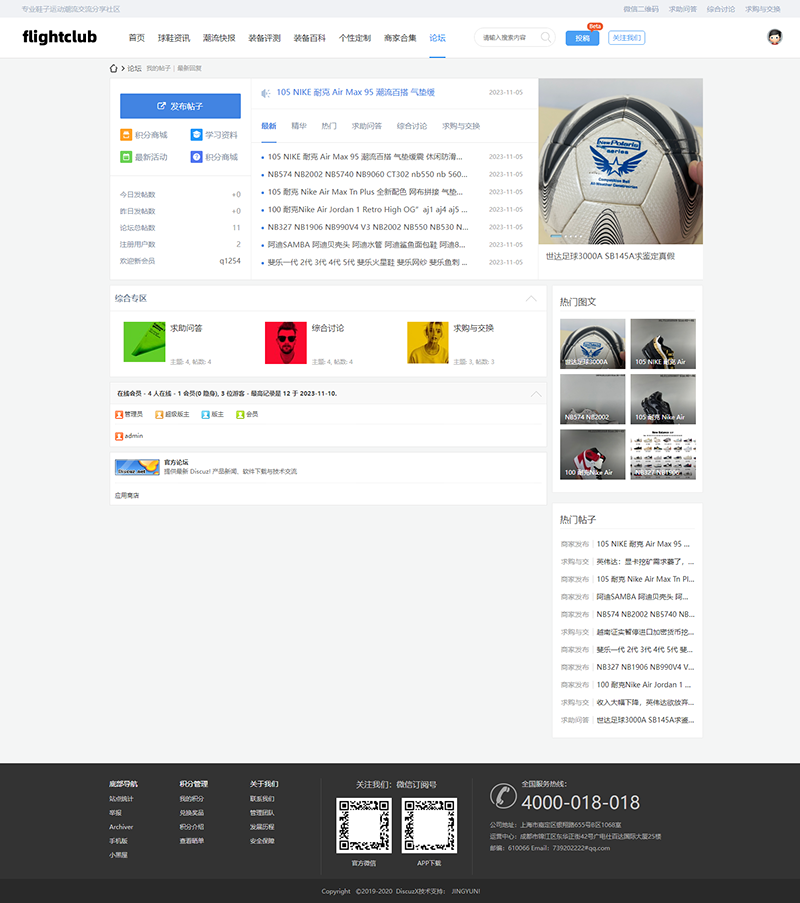The width and height of the screenshot is (800, 903).
Task: Click the speaker announcement icon
Action: (266, 93)
